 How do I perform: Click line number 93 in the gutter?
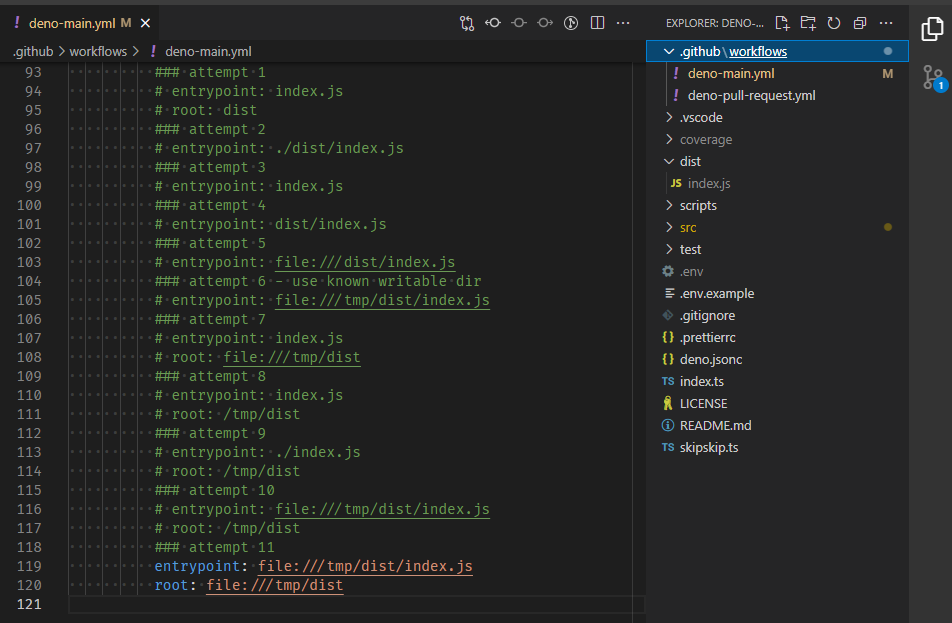click(33, 72)
